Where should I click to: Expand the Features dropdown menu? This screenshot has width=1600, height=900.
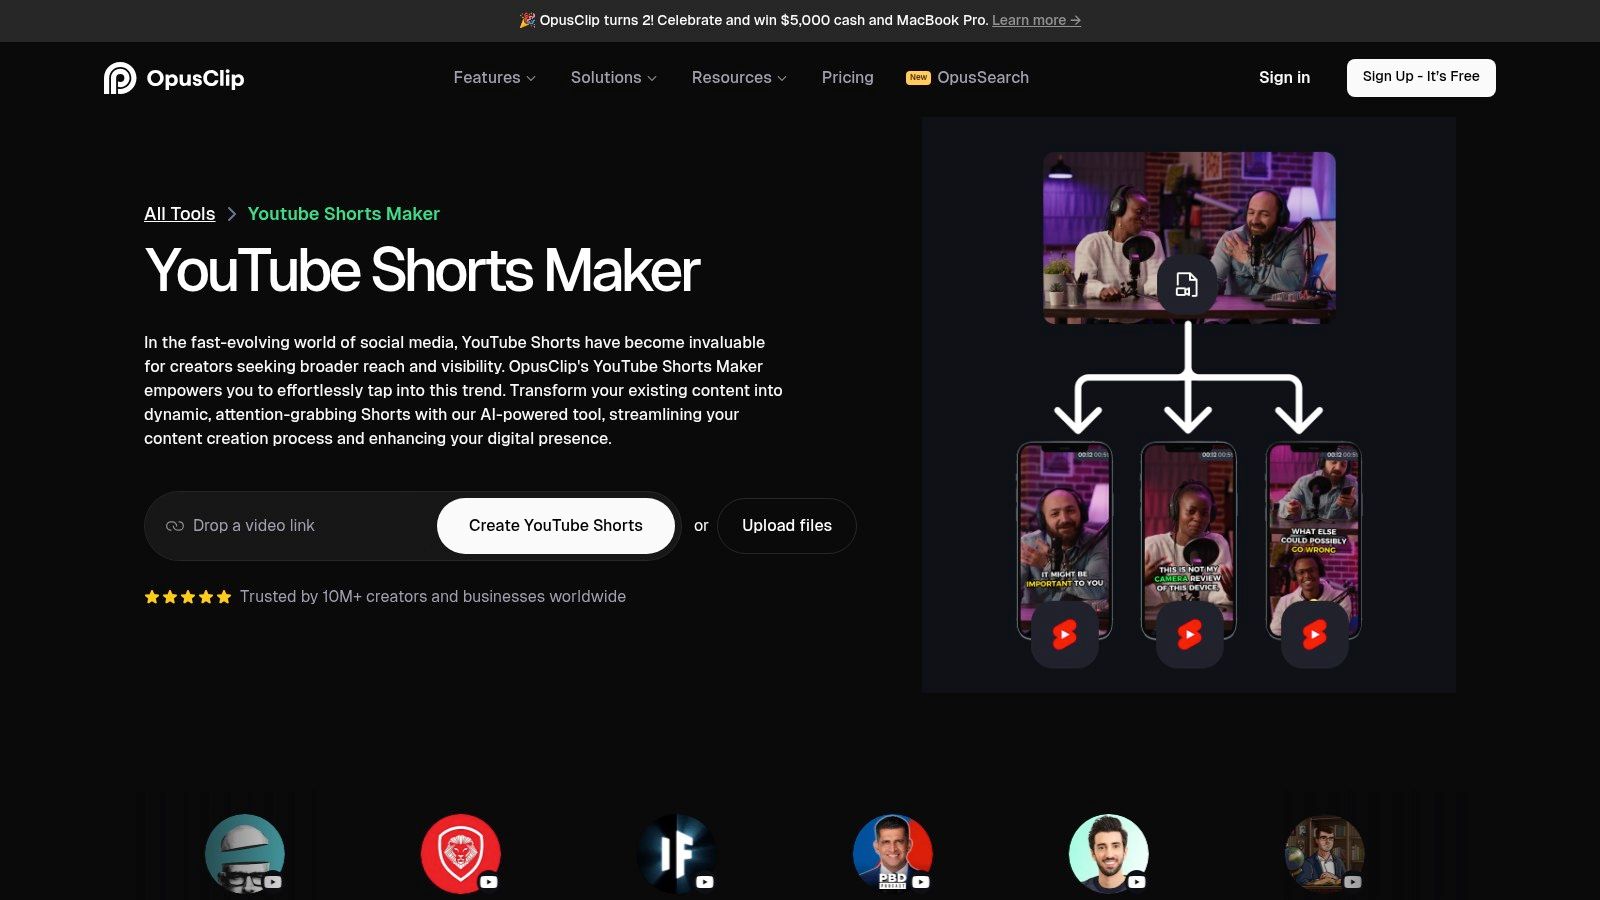pos(494,77)
